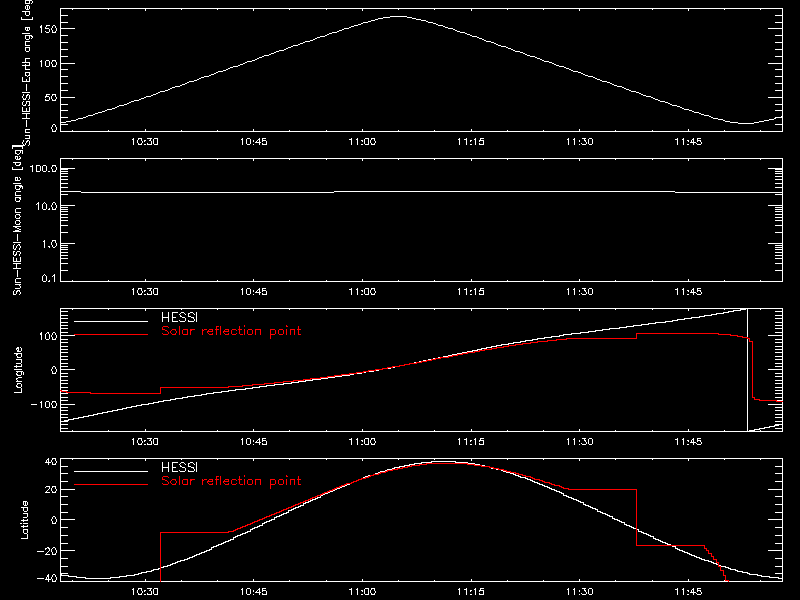This screenshot has width=800, height=600.
Task: Click red legend line sample in Latitude plot
Action: click(x=111, y=485)
